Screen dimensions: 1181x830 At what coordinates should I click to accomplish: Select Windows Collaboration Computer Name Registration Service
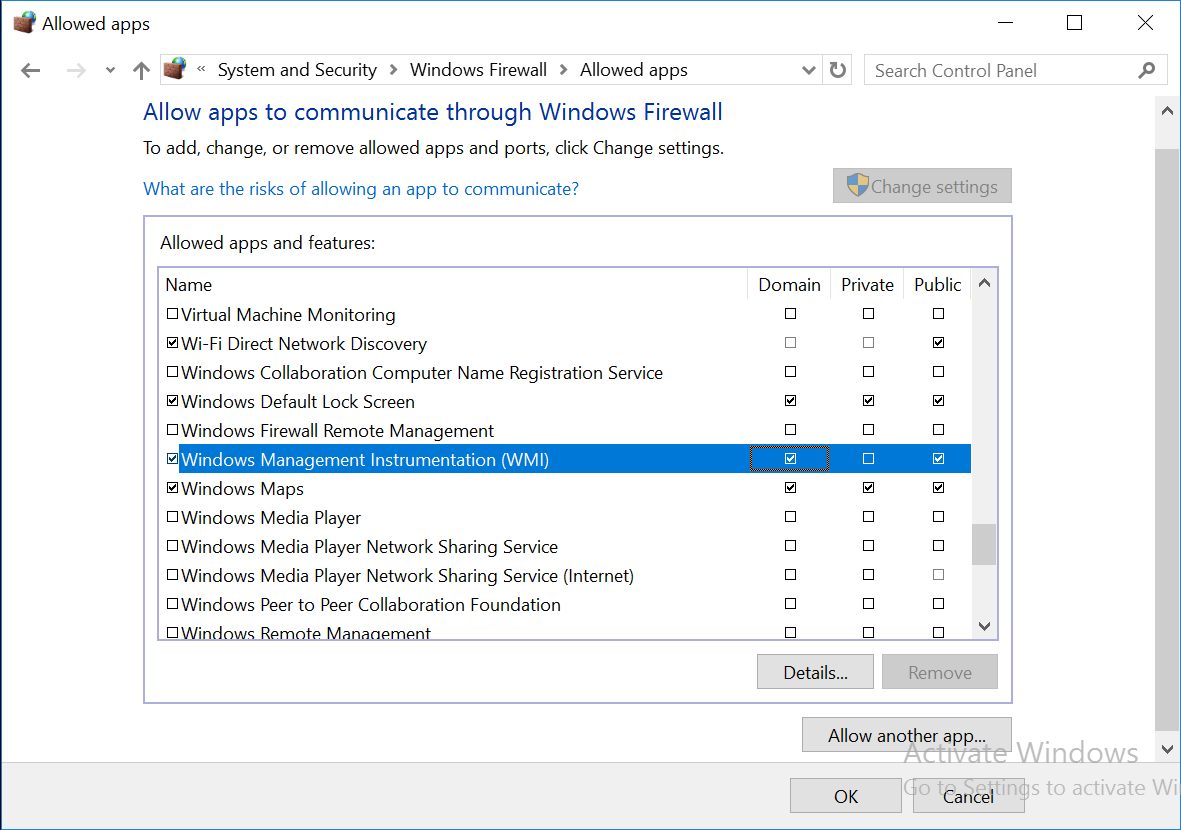pyautogui.click(x=565, y=372)
